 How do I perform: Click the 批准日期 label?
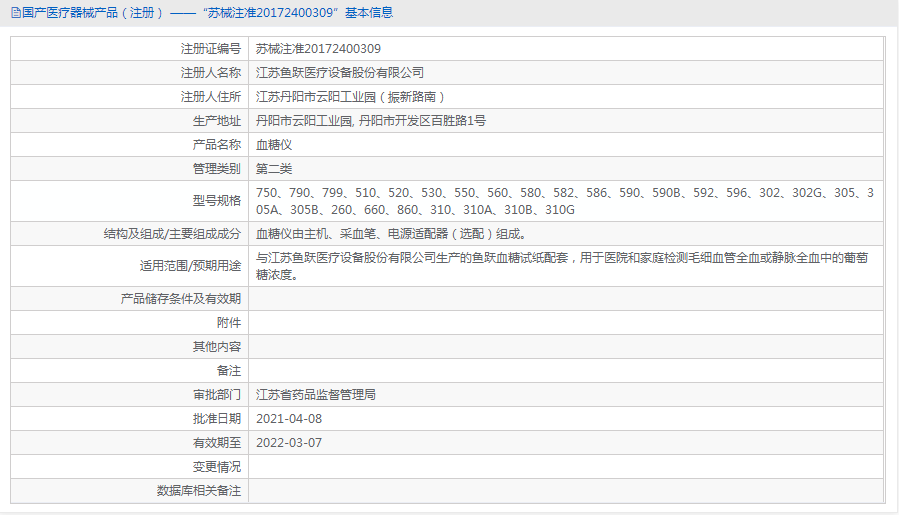point(217,419)
